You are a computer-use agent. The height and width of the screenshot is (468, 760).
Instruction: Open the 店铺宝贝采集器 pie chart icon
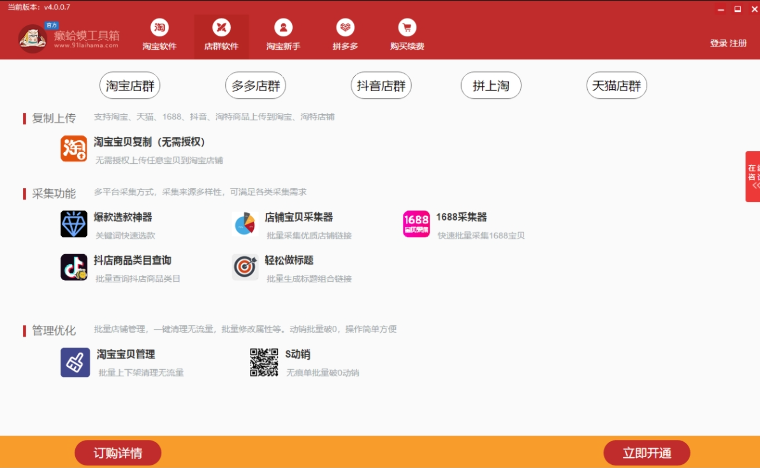click(x=245, y=224)
